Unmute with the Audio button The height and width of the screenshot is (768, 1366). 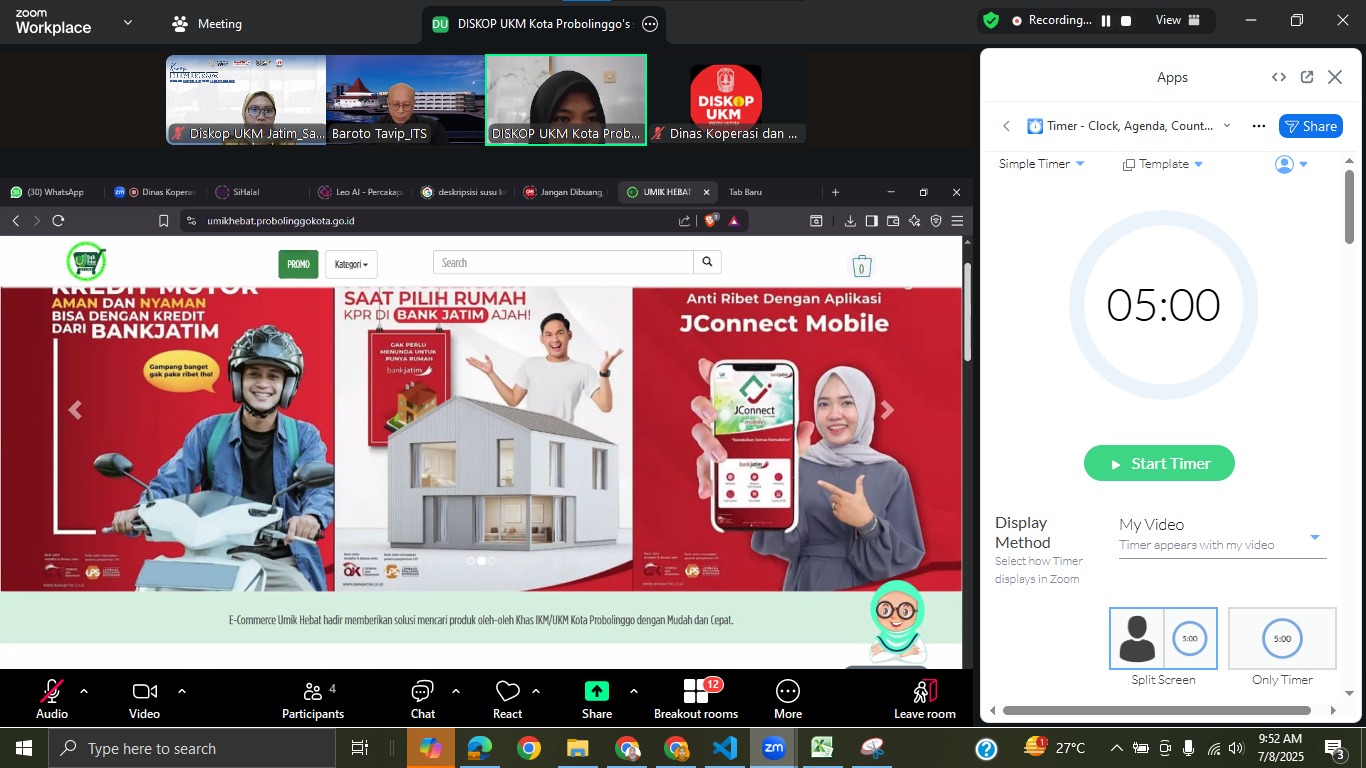tap(52, 699)
